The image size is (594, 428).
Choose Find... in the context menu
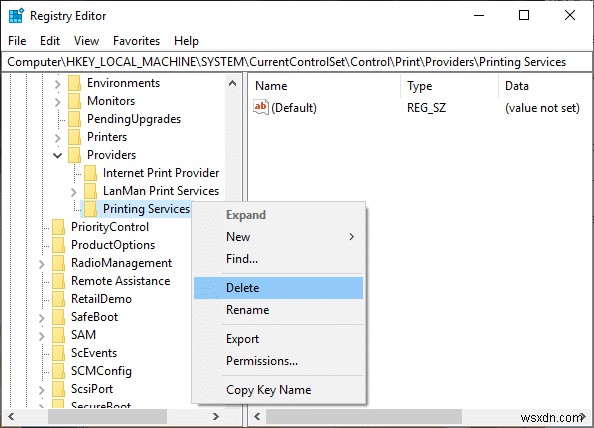click(x=278, y=259)
